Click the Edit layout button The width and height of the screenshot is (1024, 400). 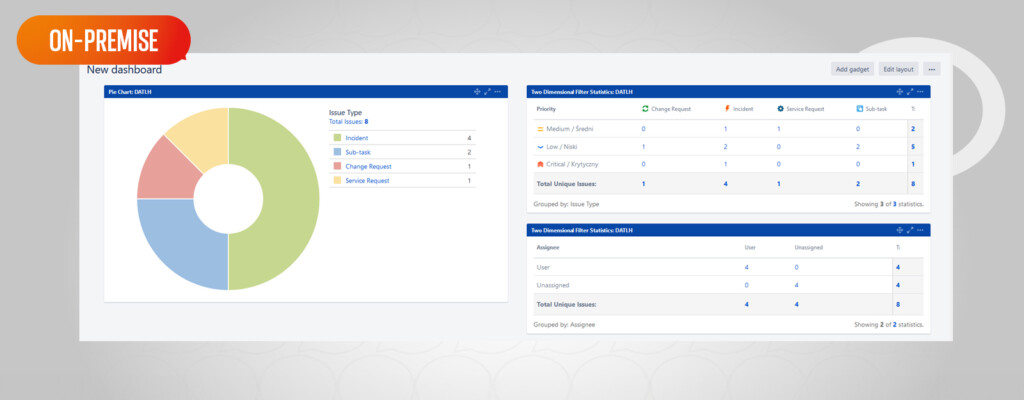click(x=898, y=69)
